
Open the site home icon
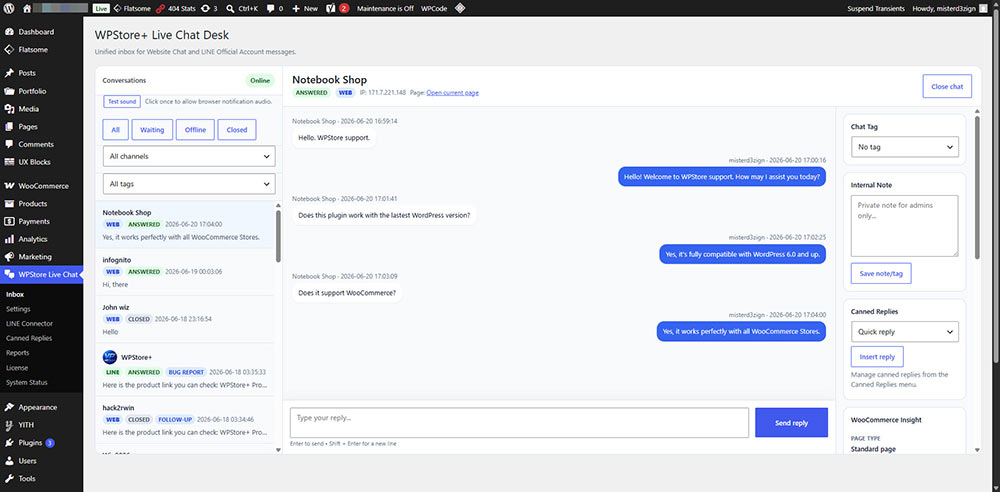[x=27, y=8]
